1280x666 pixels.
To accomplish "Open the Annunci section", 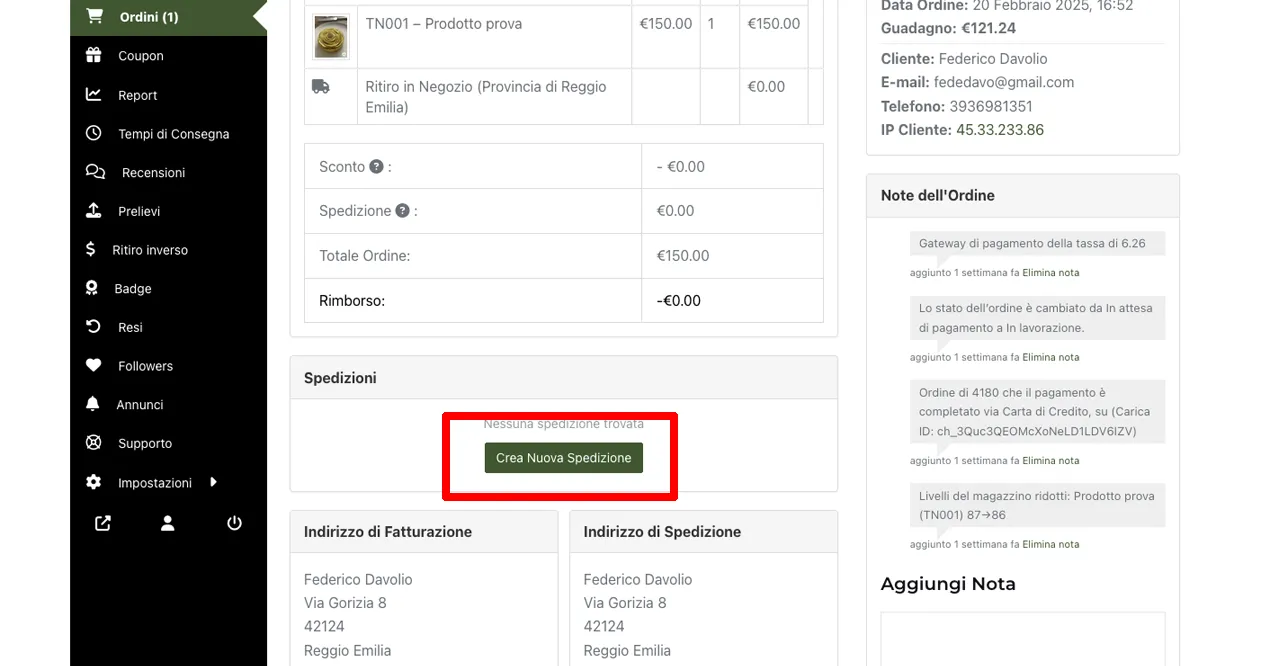I will click(140, 405).
